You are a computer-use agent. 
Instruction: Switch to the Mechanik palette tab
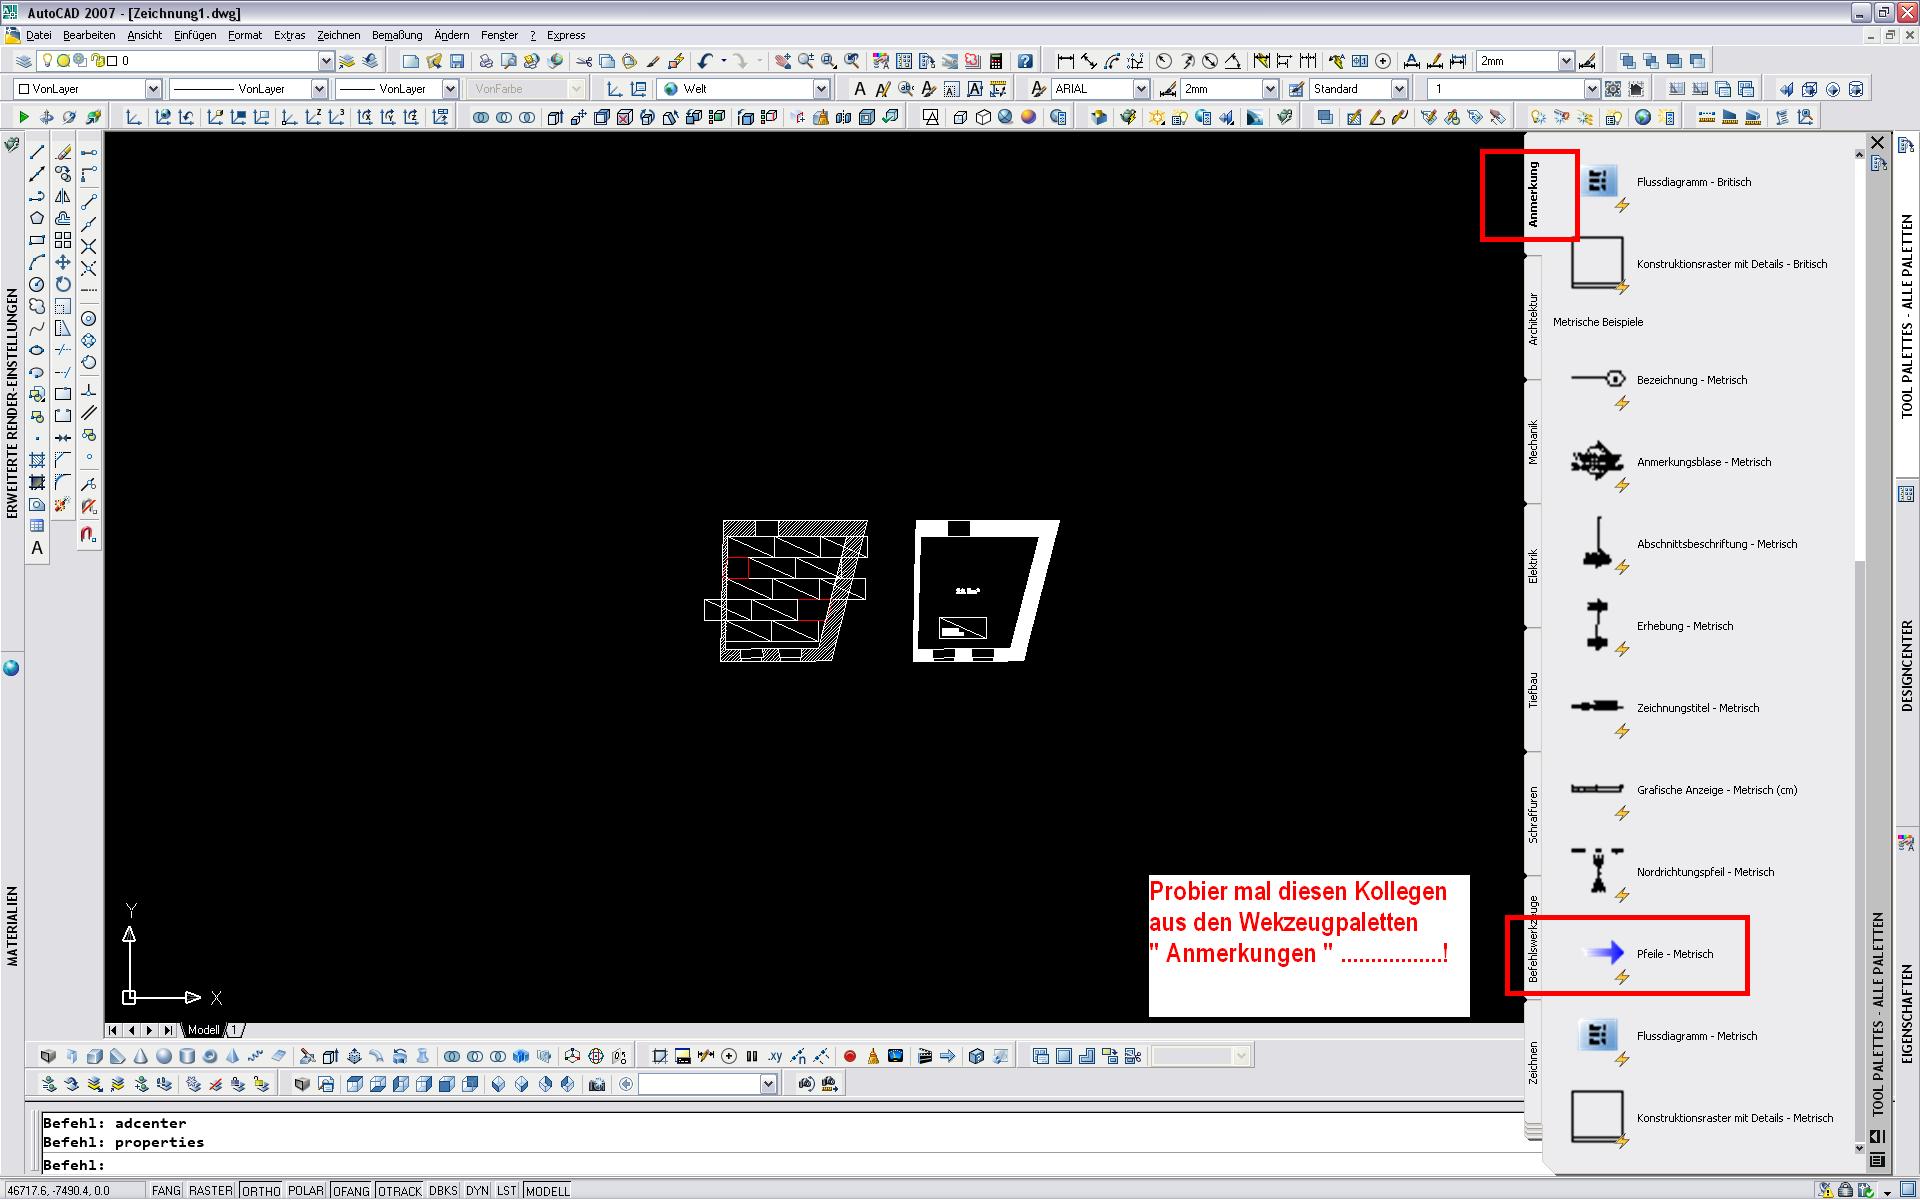(x=1533, y=442)
